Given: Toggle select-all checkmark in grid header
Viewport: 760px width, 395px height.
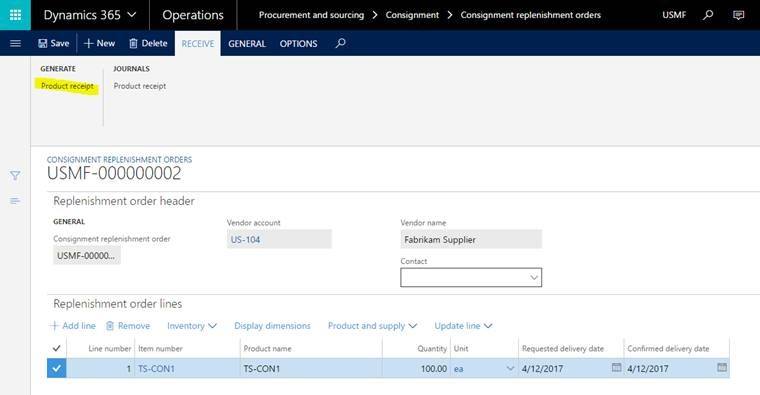Looking at the screenshot, I should (57, 348).
